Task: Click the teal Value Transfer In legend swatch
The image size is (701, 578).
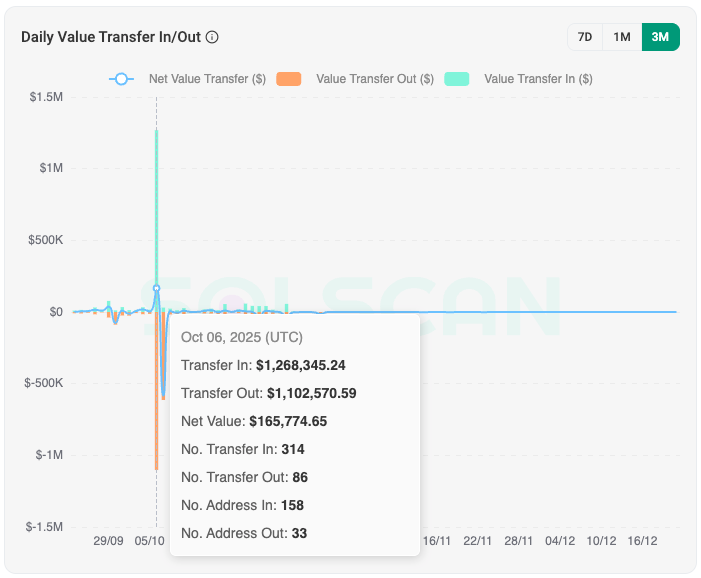Action: tap(457, 78)
